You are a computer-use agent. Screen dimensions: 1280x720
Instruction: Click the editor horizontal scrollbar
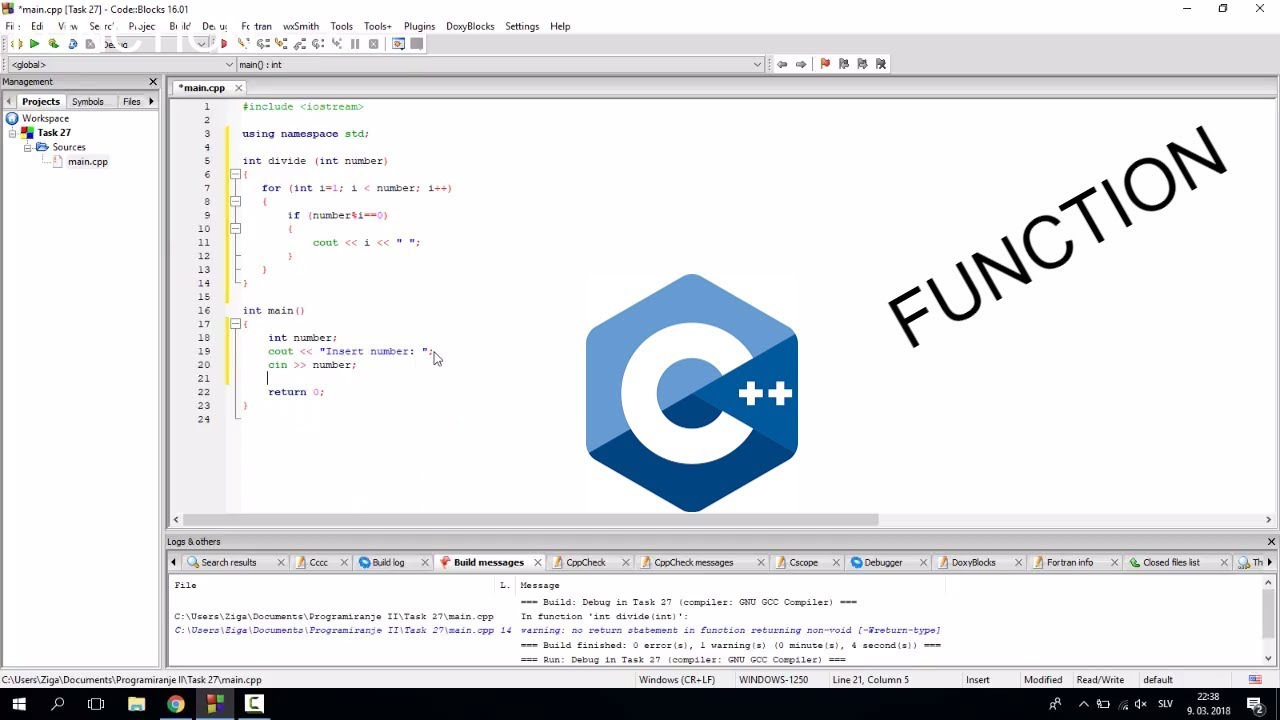[529, 519]
